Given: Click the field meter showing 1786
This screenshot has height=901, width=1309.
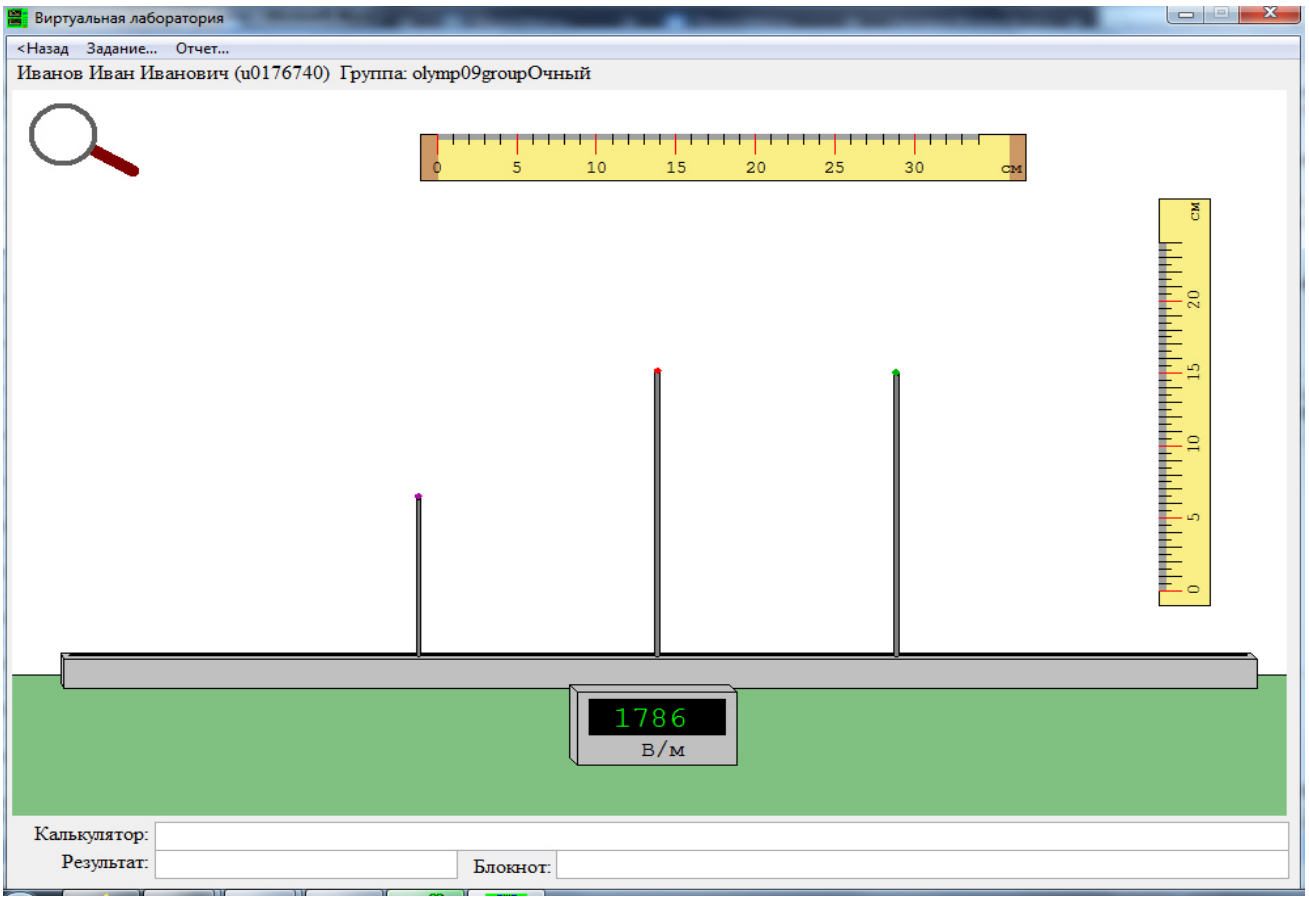Looking at the screenshot, I should (654, 726).
